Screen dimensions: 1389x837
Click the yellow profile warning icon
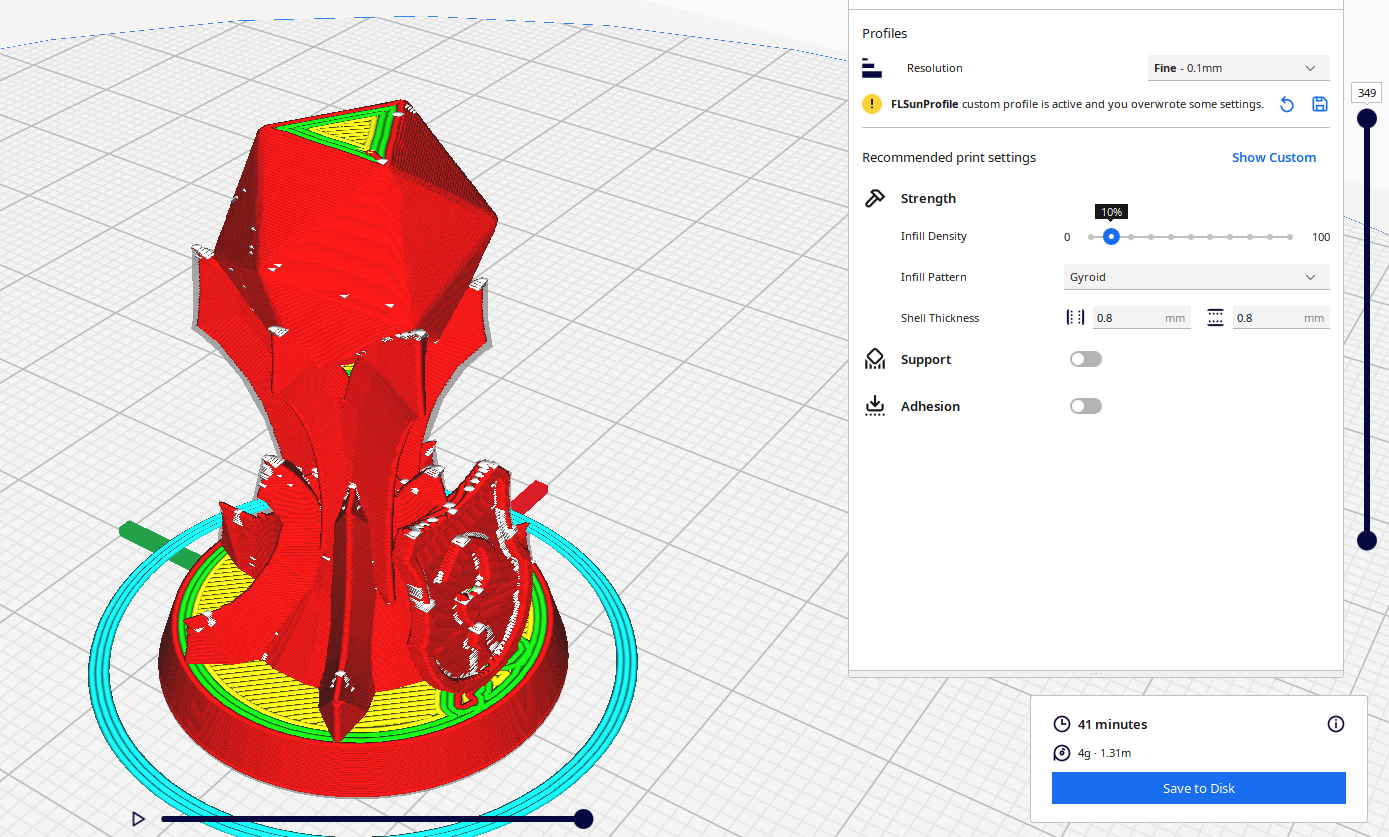(x=871, y=103)
